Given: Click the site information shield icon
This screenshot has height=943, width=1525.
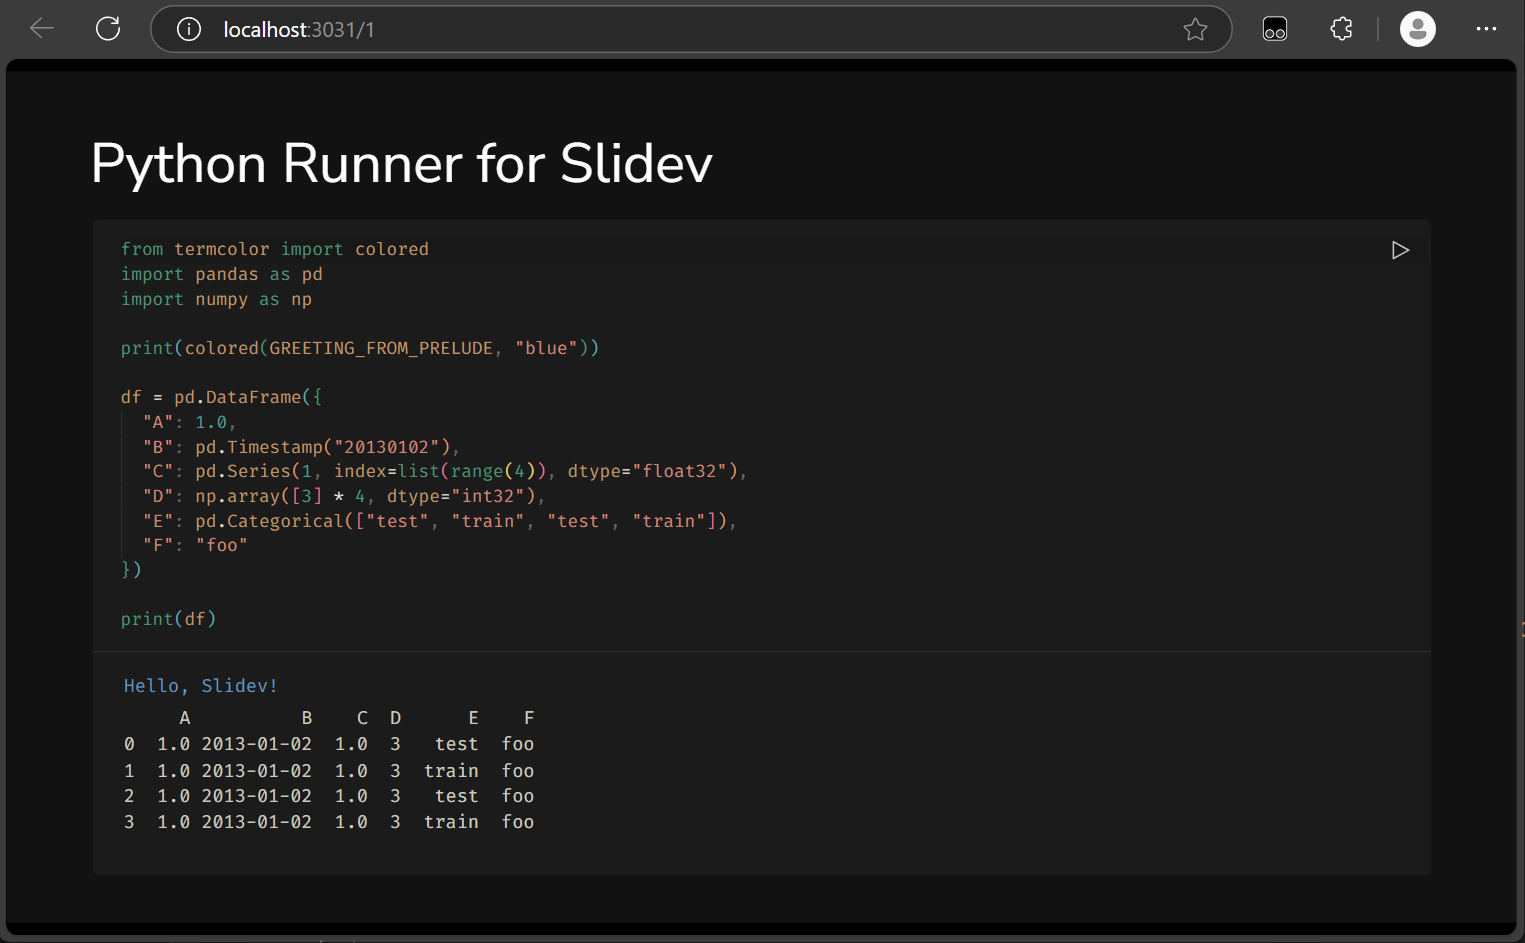Looking at the screenshot, I should tap(188, 29).
